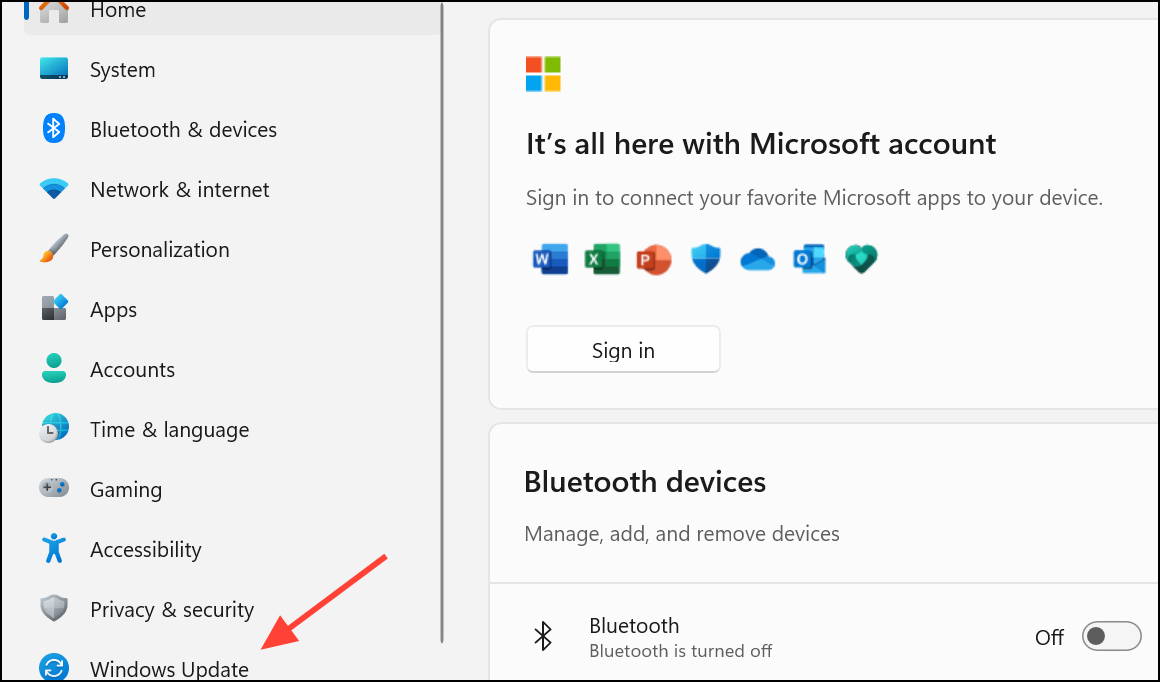Image resolution: width=1160 pixels, height=682 pixels.
Task: Go to Privacy & security settings
Action: coord(232,609)
